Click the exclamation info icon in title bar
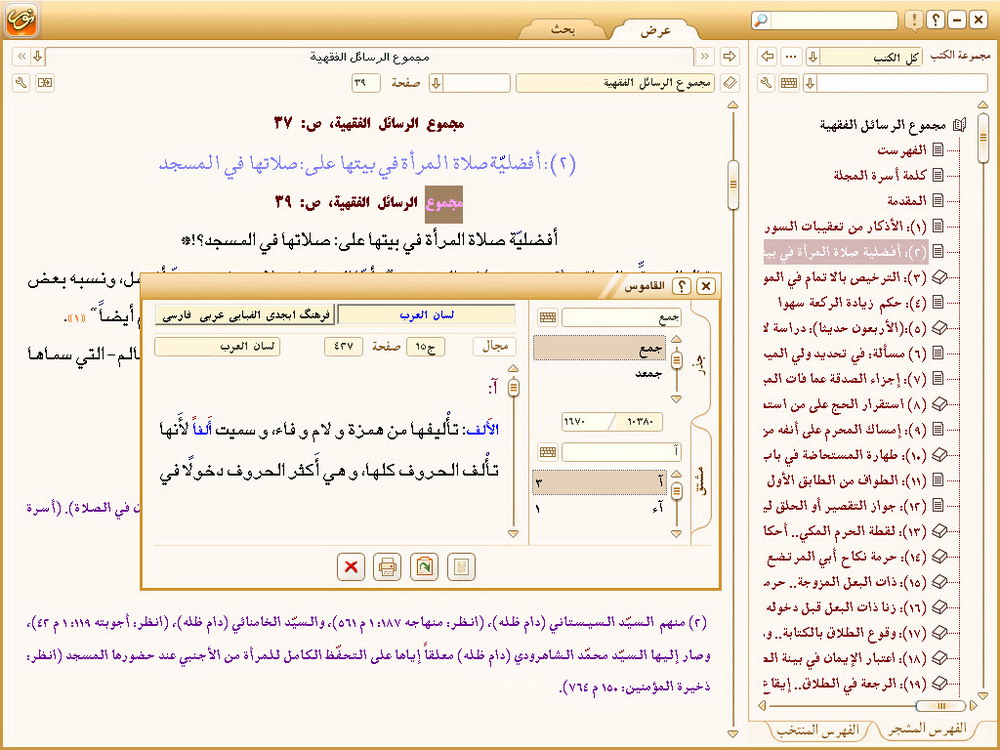Image resolution: width=1000 pixels, height=750 pixels. (914, 20)
